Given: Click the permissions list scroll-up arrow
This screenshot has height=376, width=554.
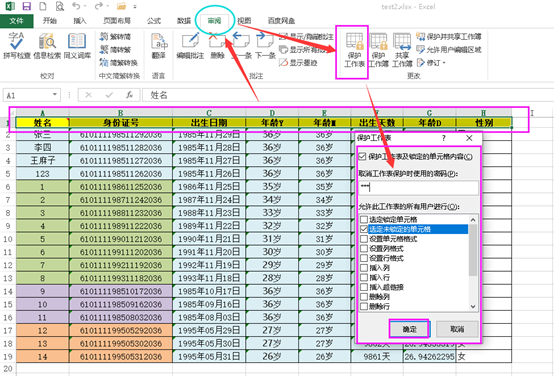Looking at the screenshot, I should pos(473,219).
